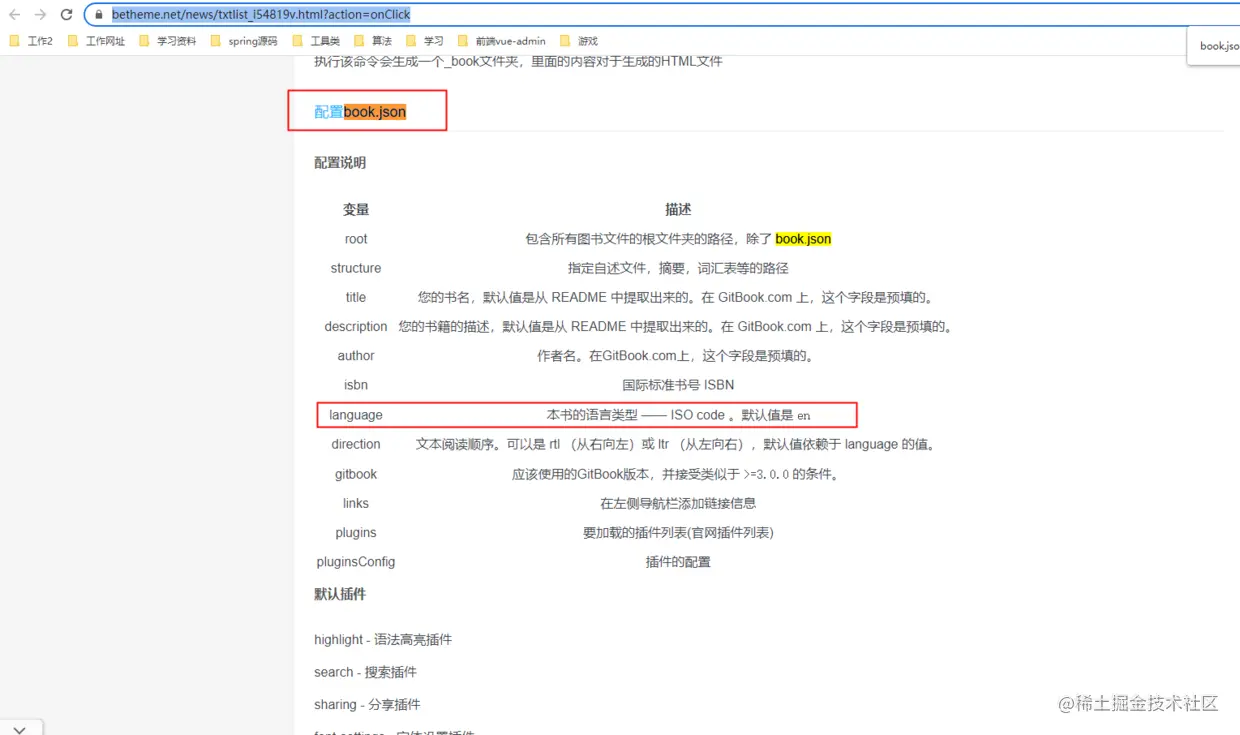The width and height of the screenshot is (1240, 735).
Task: Select the author variable cell
Action: coord(356,356)
